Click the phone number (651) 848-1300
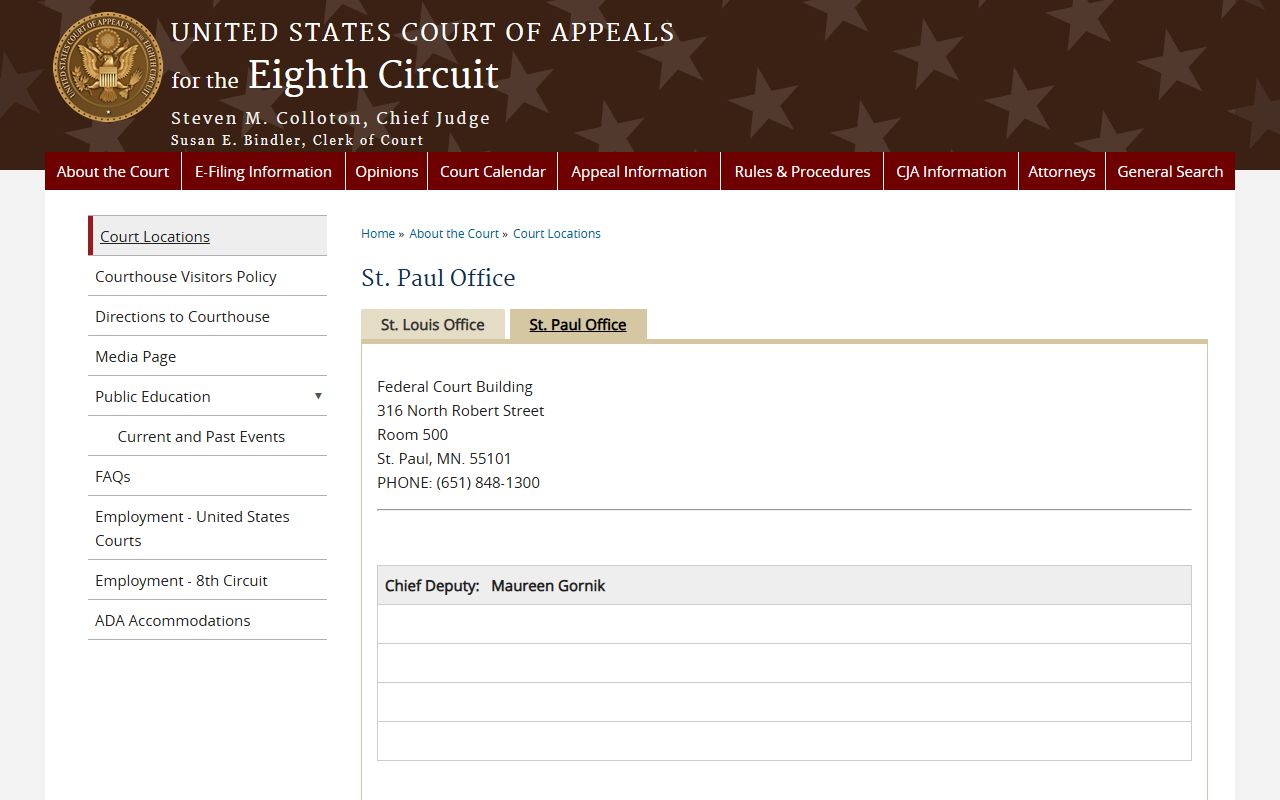Viewport: 1280px width, 800px height. pos(488,482)
